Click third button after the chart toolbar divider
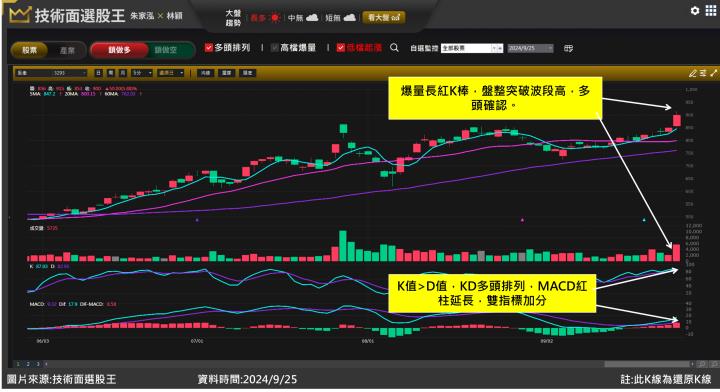720x392 pixels. tap(248, 73)
